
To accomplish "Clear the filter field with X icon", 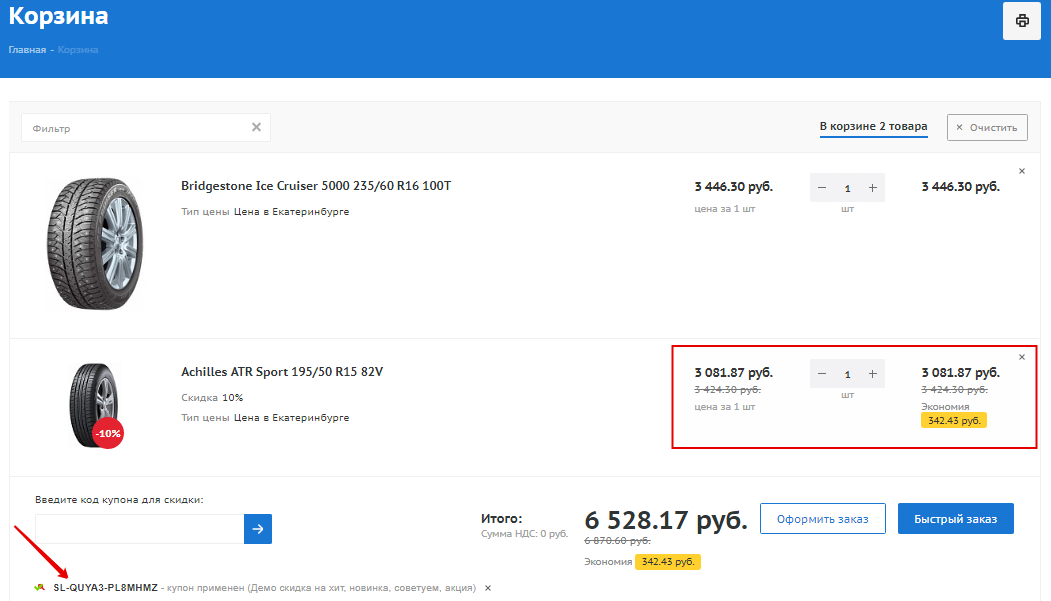I will point(256,127).
